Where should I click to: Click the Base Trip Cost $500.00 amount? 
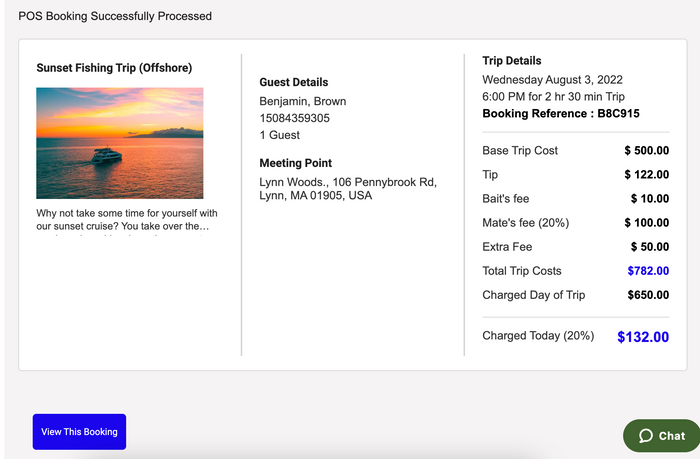point(646,151)
